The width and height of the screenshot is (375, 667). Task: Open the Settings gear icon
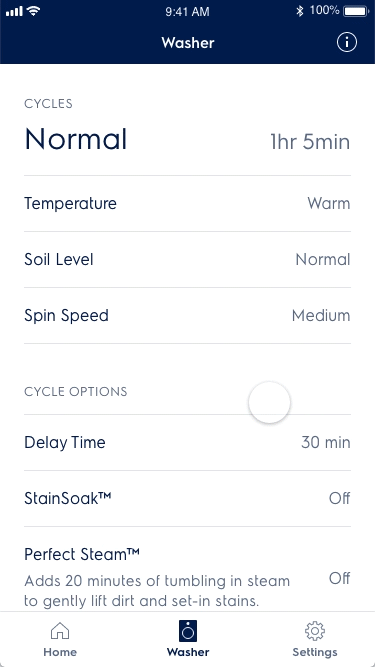coord(315,631)
